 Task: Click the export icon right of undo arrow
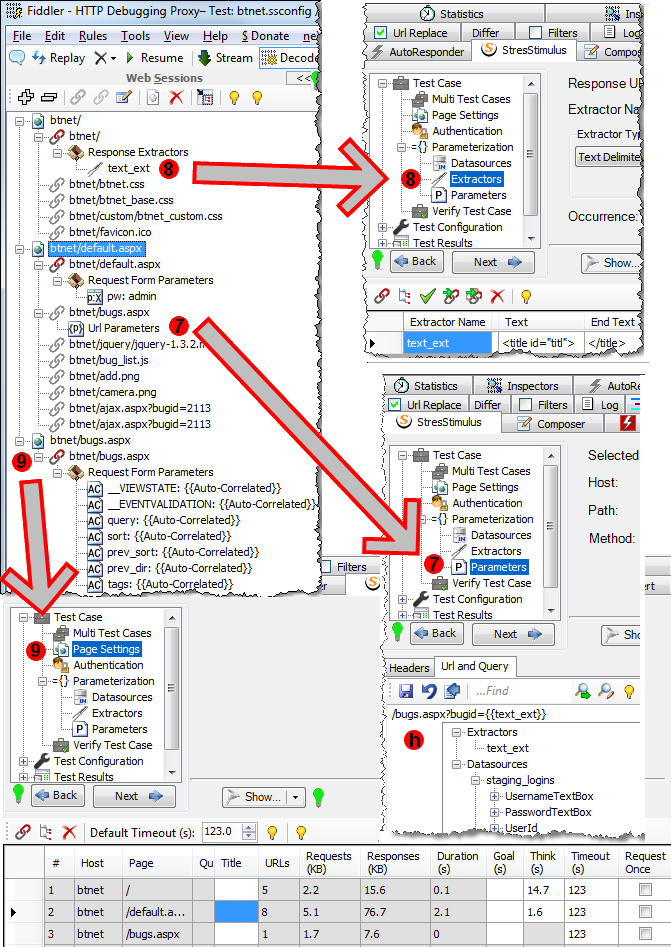coord(452,691)
